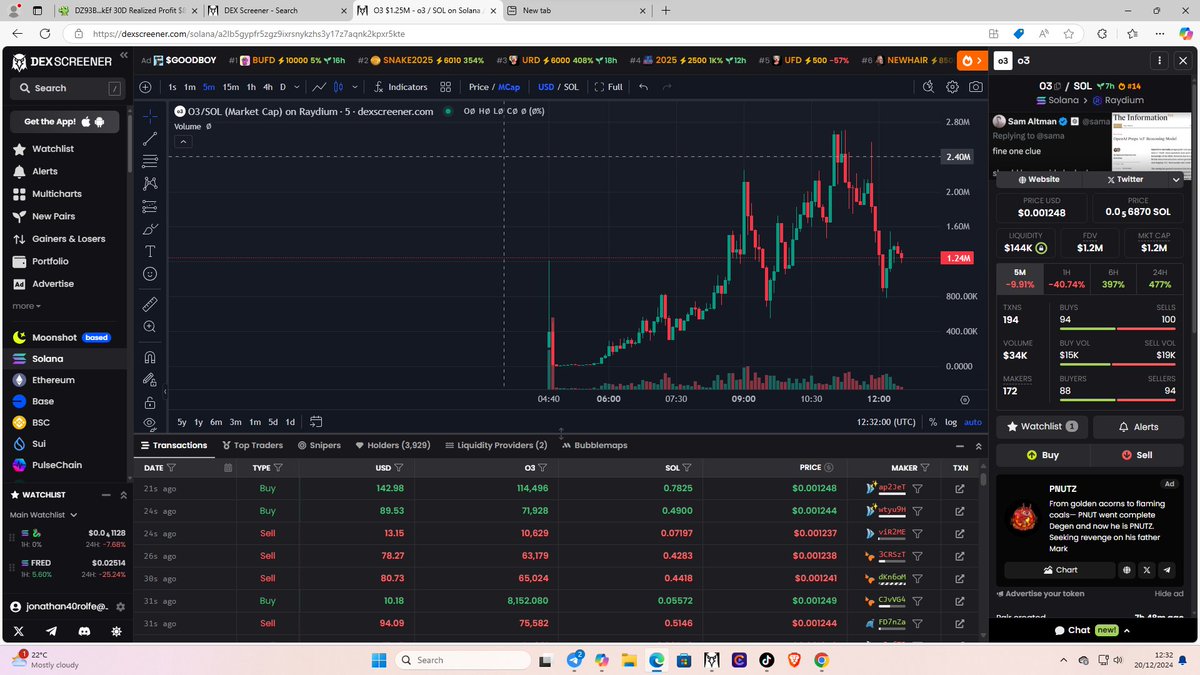Screen dimensions: 1200x675
Task: Open the Telegram link in sidebar footer
Action: coord(52,632)
